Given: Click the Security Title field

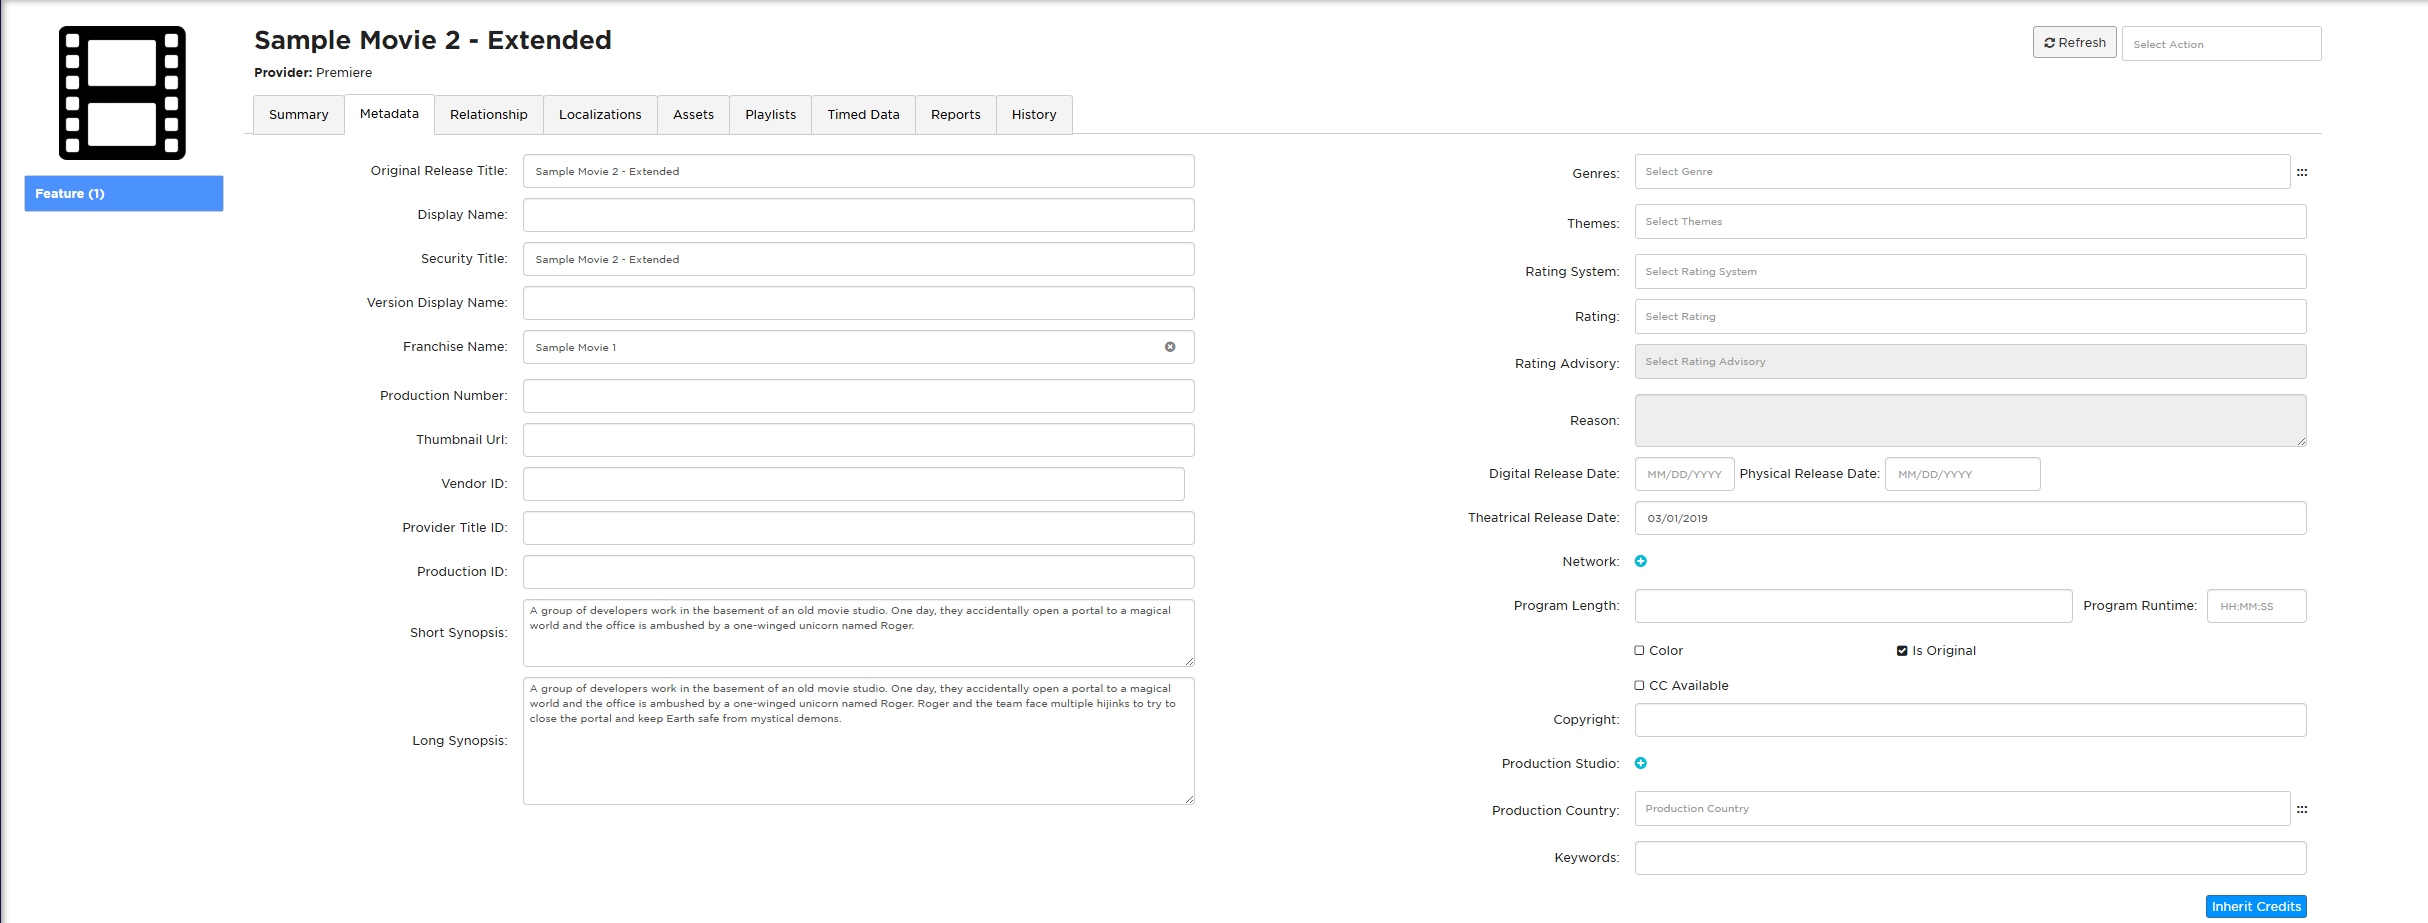Looking at the screenshot, I should pyautogui.click(x=858, y=259).
